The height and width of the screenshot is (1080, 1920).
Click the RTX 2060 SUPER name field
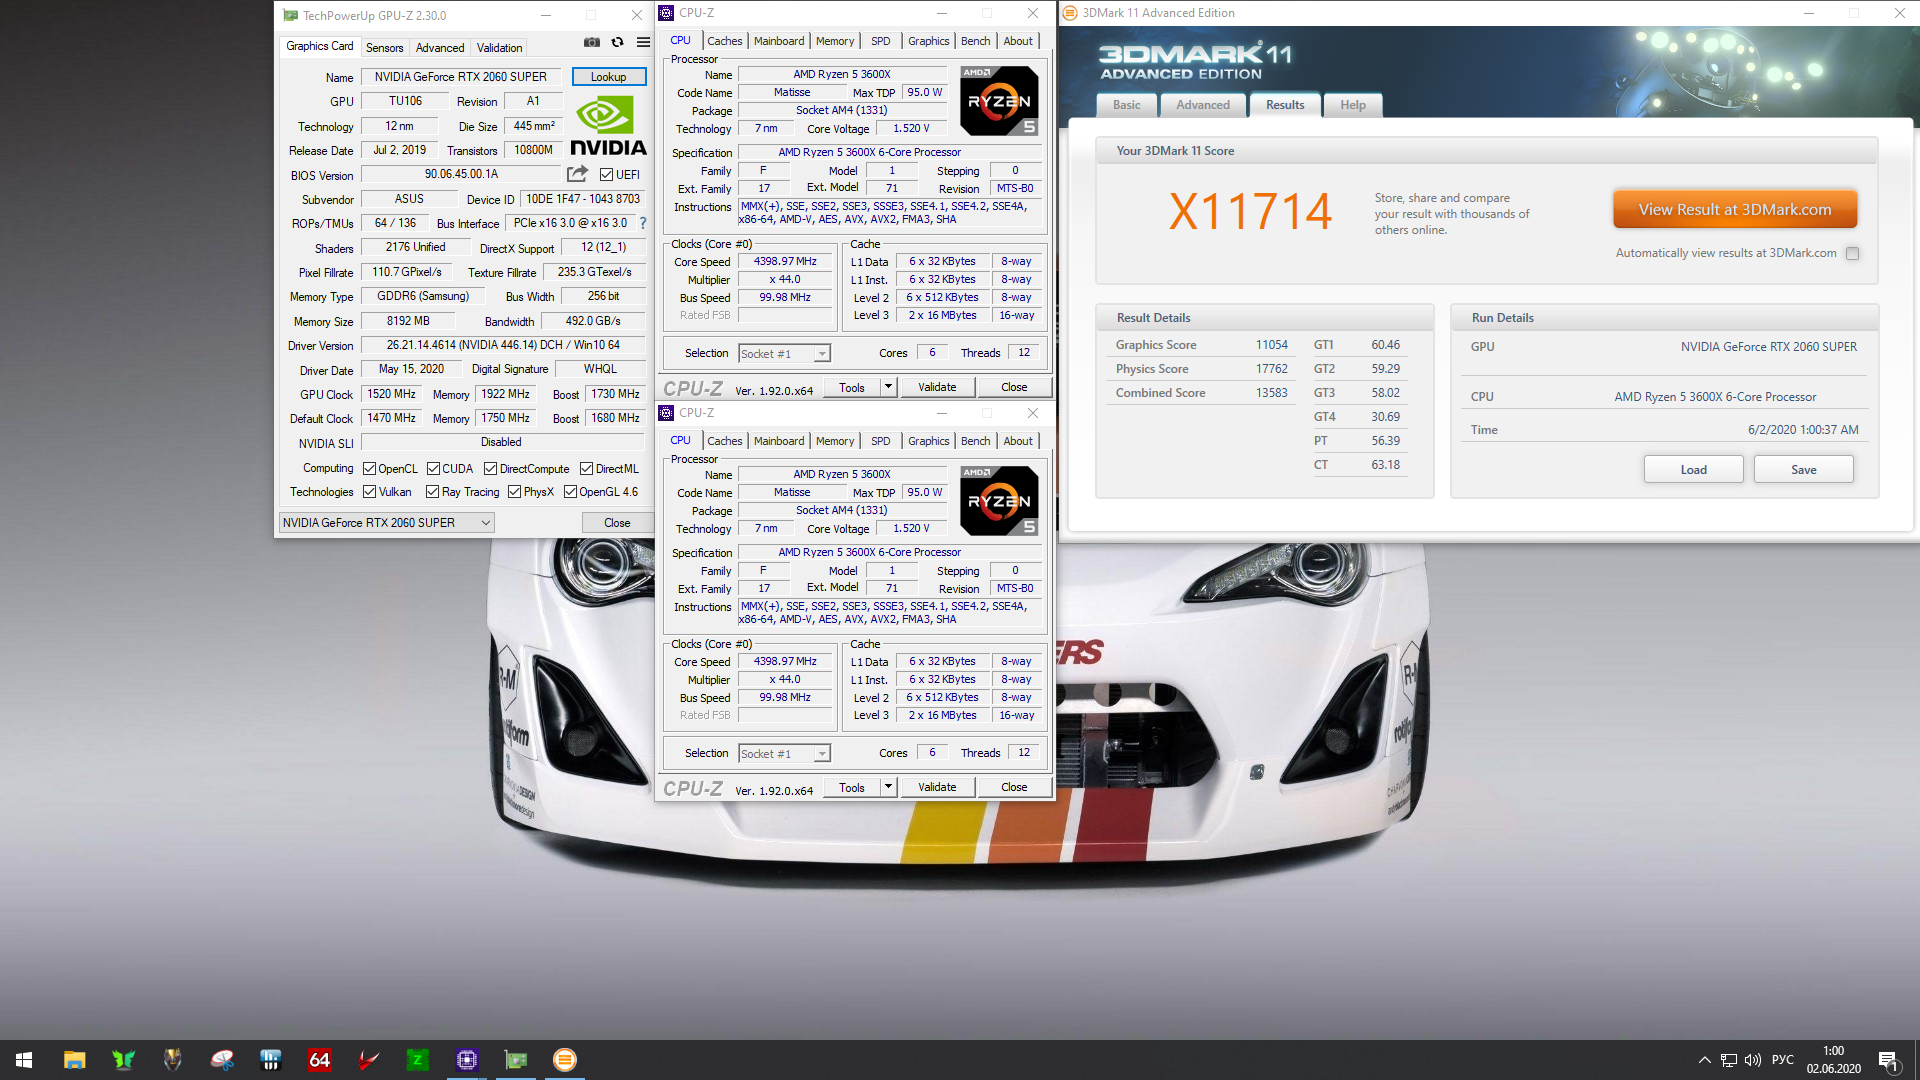tap(461, 77)
